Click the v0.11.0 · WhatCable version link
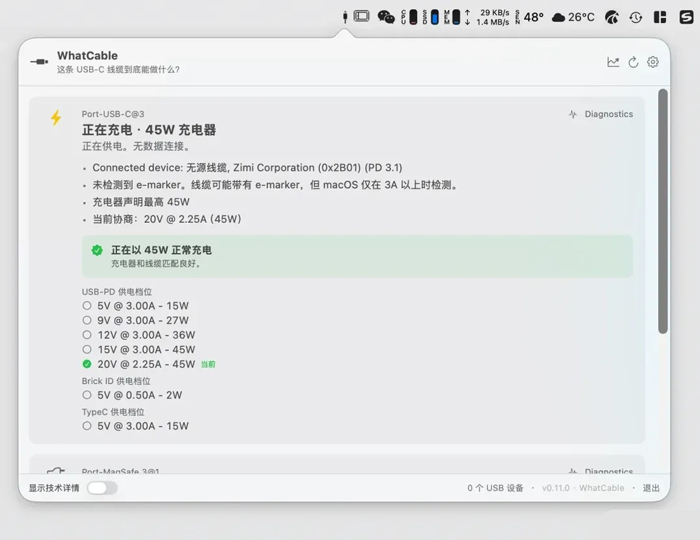700x540 pixels. pos(583,488)
